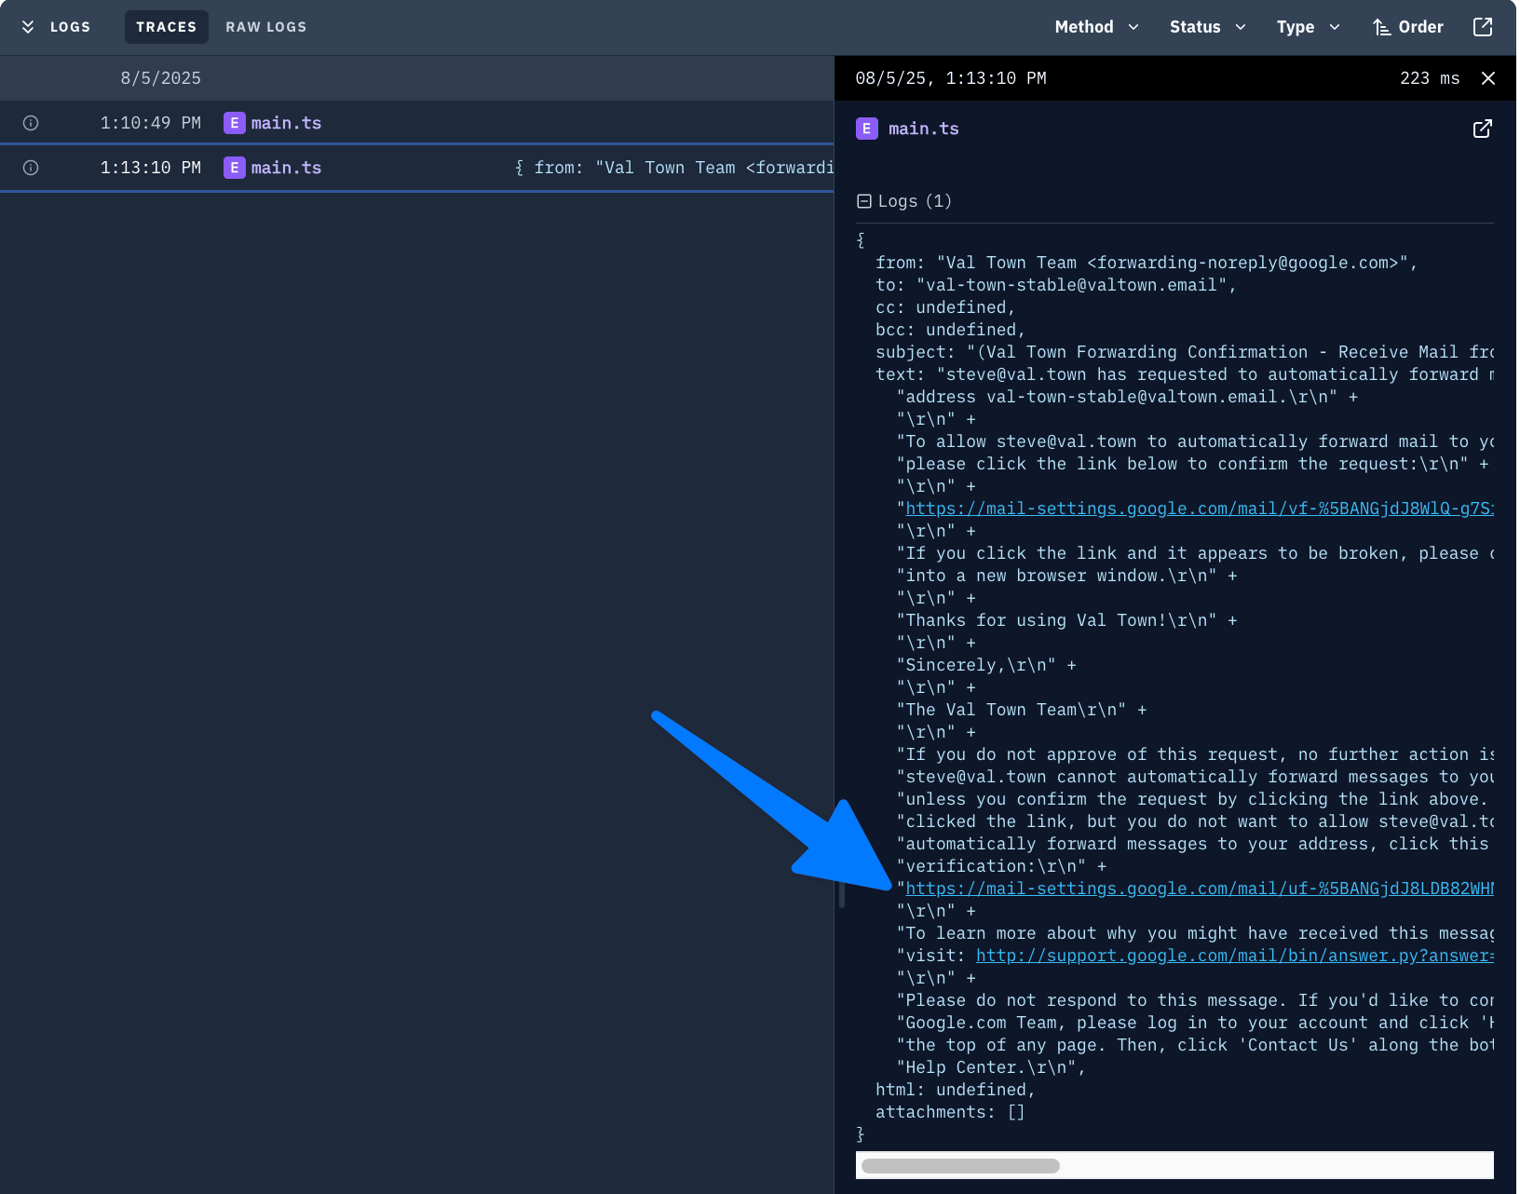Open main.ts in new tab from detail panel

point(1481,129)
